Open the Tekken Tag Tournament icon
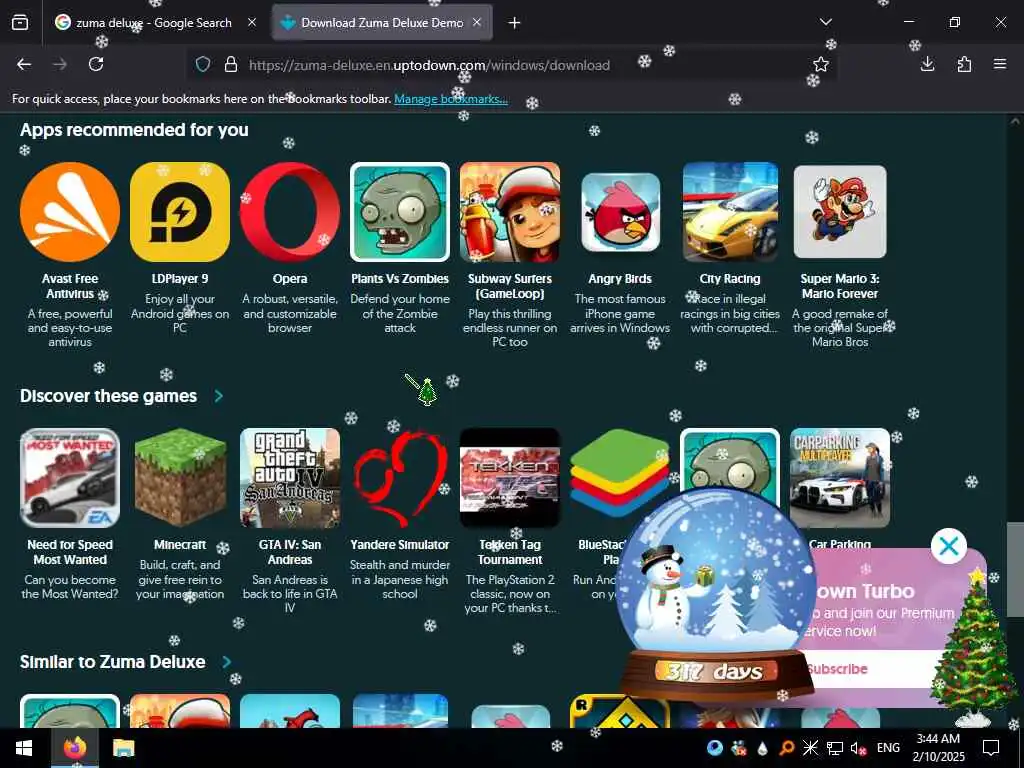The width and height of the screenshot is (1024, 768). point(509,478)
